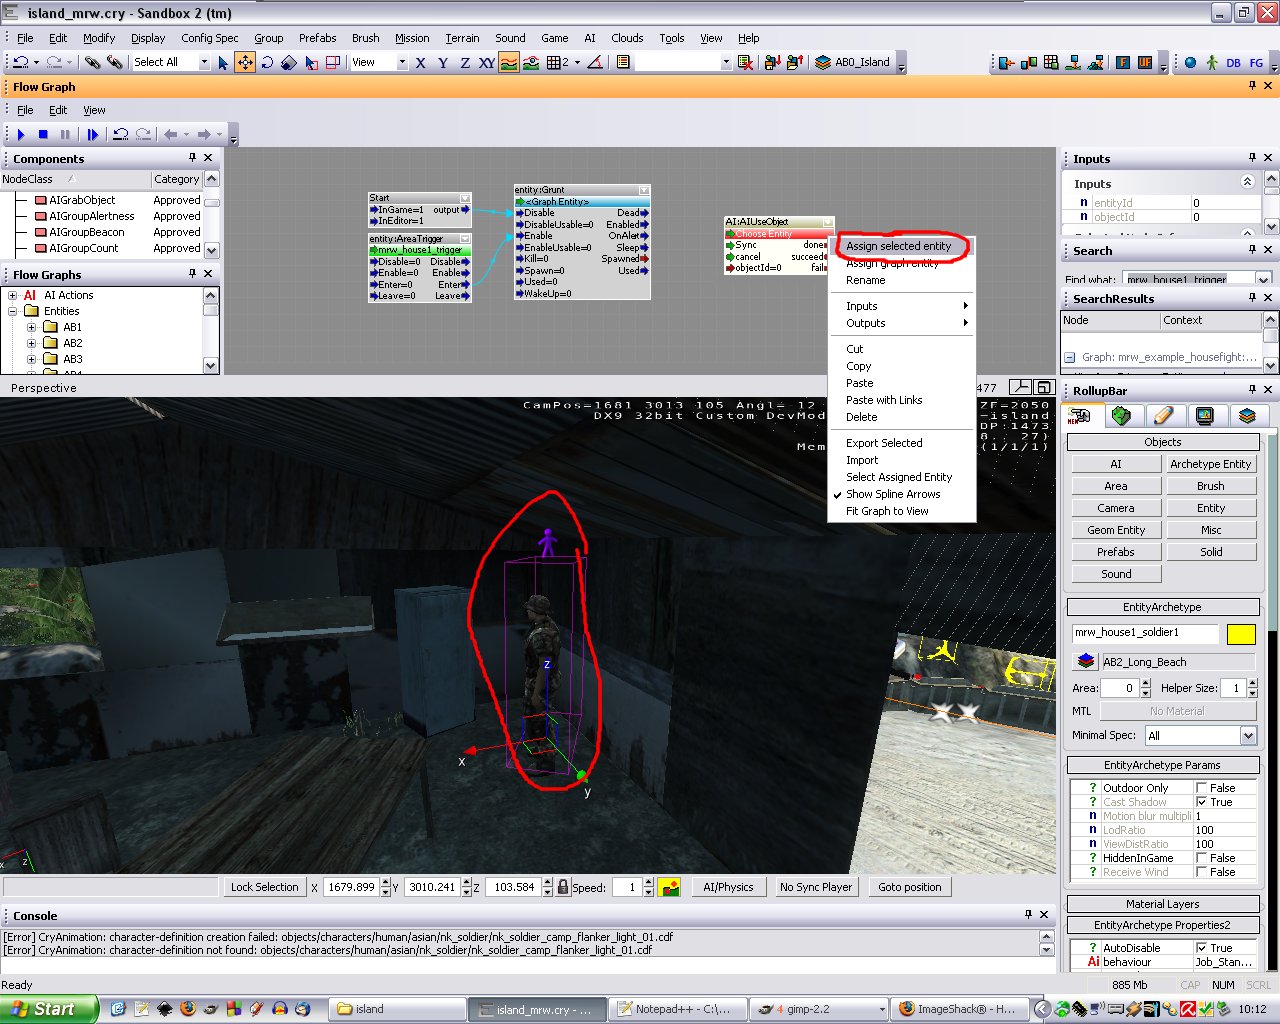Activate the rotate object tool
Screen dimensions: 1280x1024
(x=267, y=62)
